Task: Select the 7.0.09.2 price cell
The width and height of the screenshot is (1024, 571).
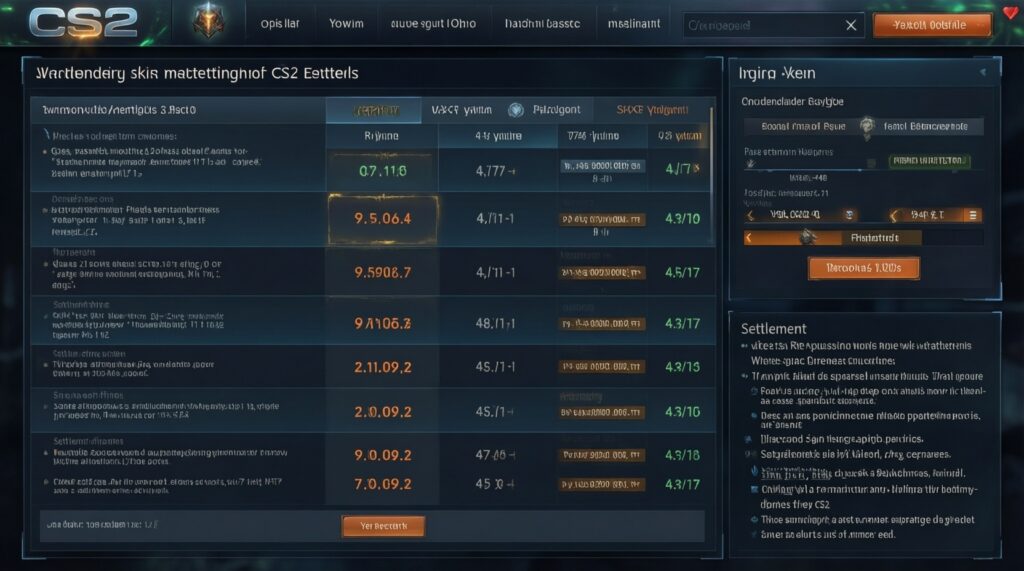Action: (383, 484)
